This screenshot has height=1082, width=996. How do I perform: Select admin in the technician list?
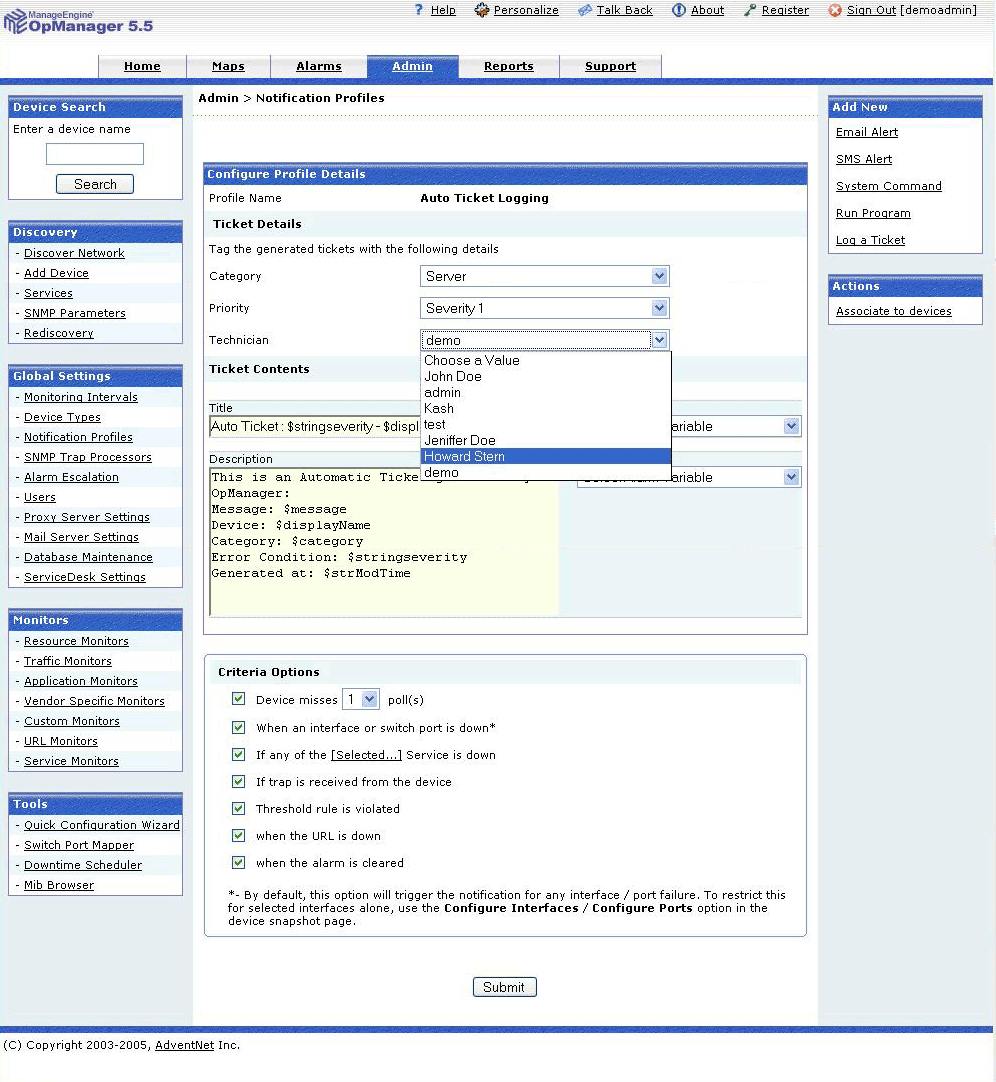click(545, 392)
